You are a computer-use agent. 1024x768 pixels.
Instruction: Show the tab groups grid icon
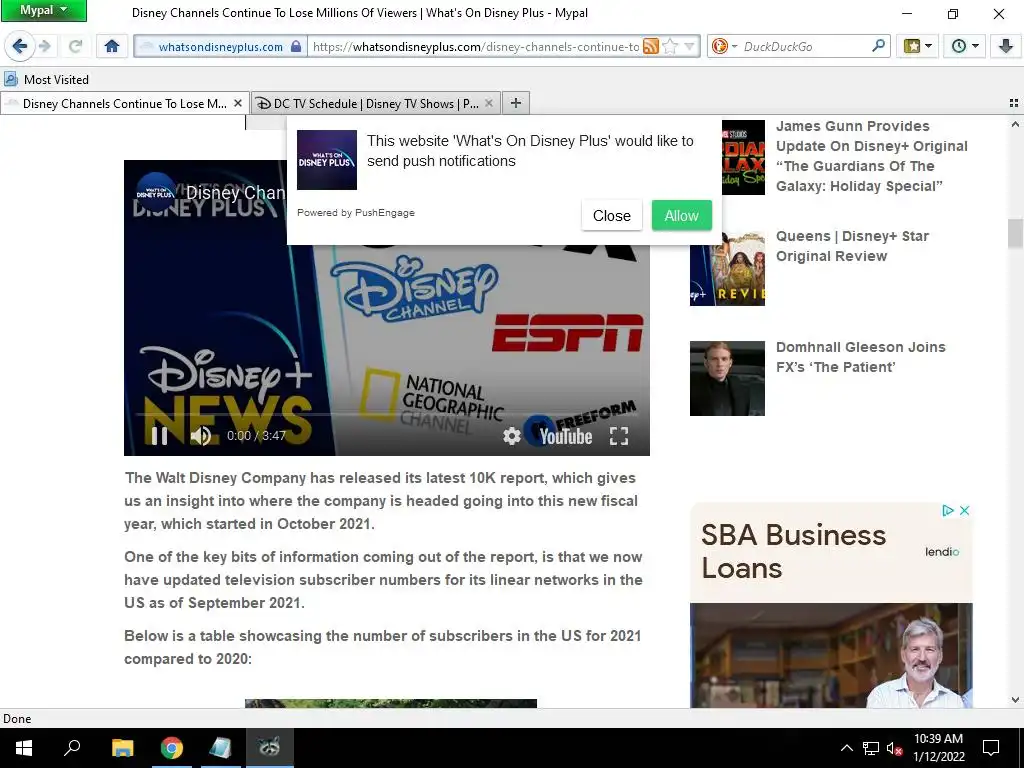[1014, 103]
